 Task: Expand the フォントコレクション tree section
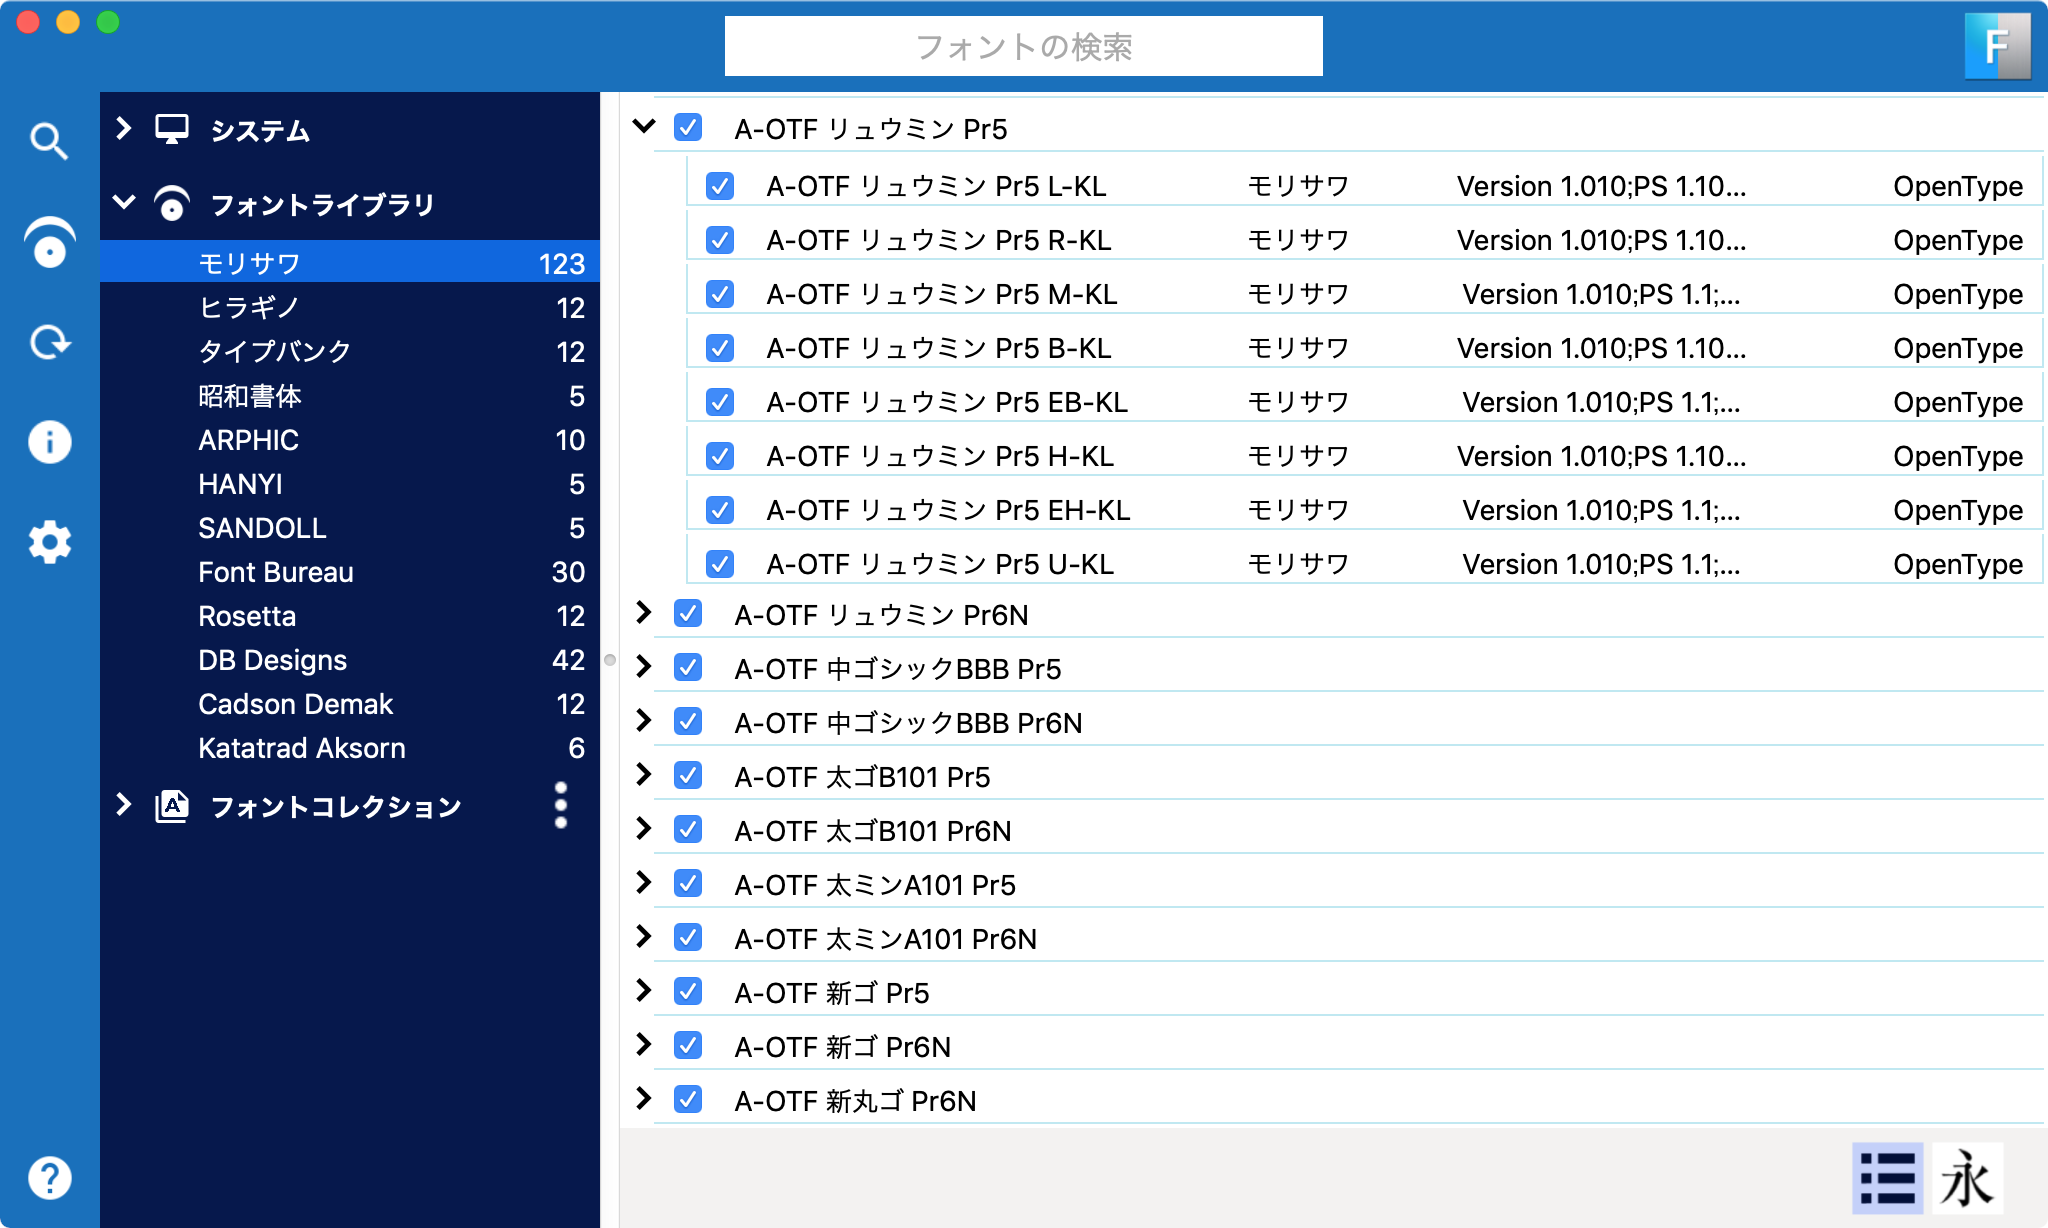(x=124, y=805)
